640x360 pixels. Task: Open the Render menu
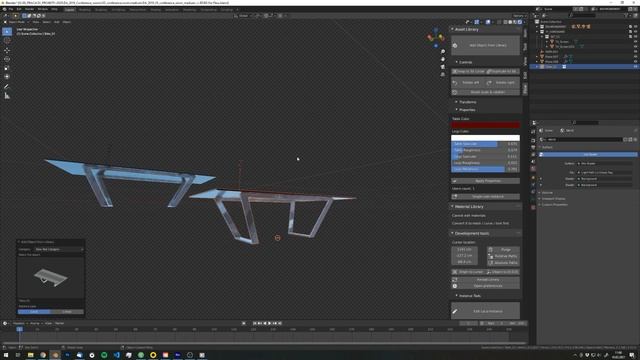tap(29, 9)
